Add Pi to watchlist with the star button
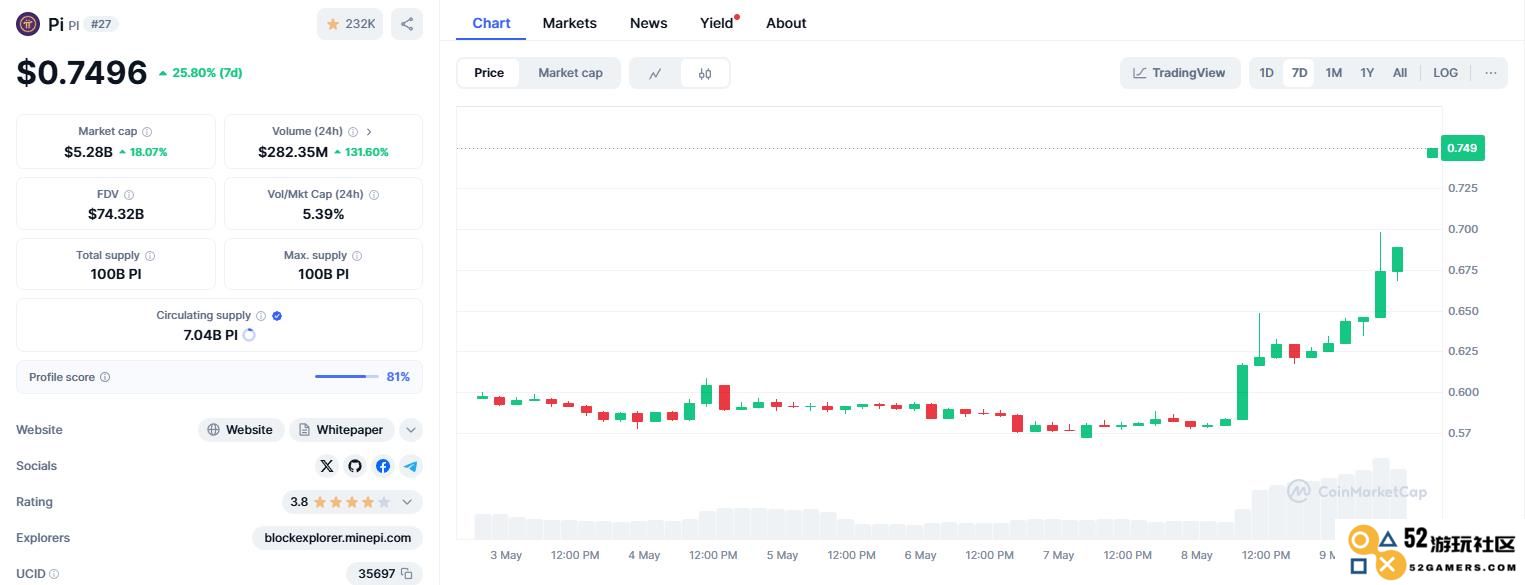The width and height of the screenshot is (1525, 585). point(350,24)
